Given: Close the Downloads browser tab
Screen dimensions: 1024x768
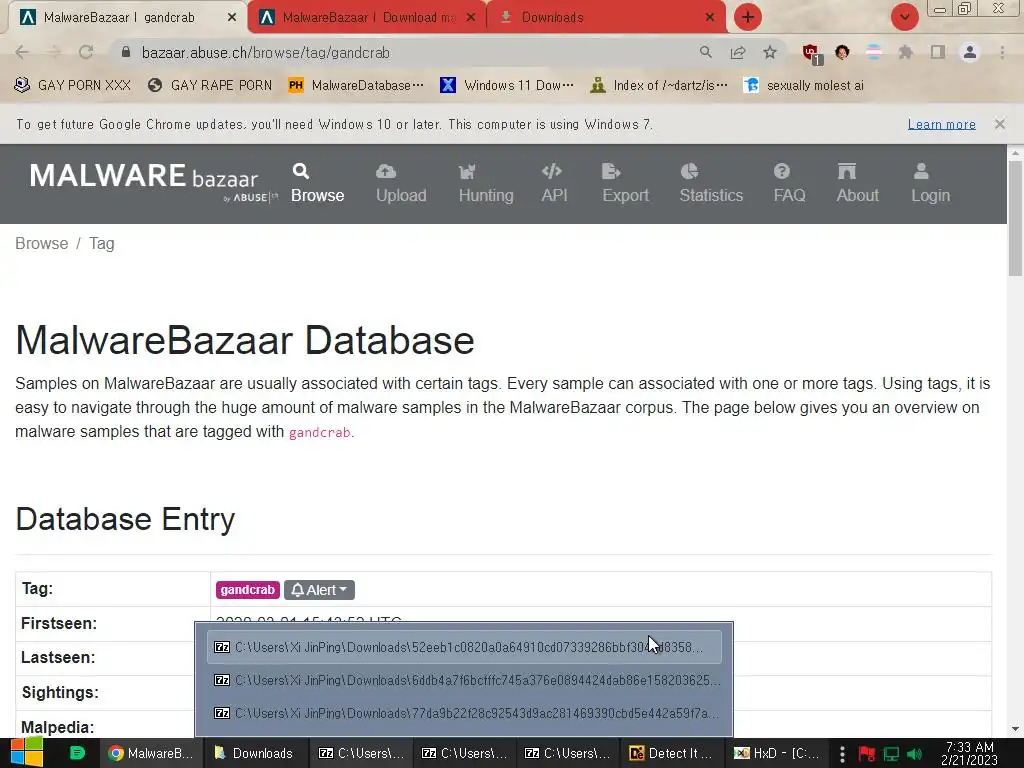Looking at the screenshot, I should click(x=710, y=18).
